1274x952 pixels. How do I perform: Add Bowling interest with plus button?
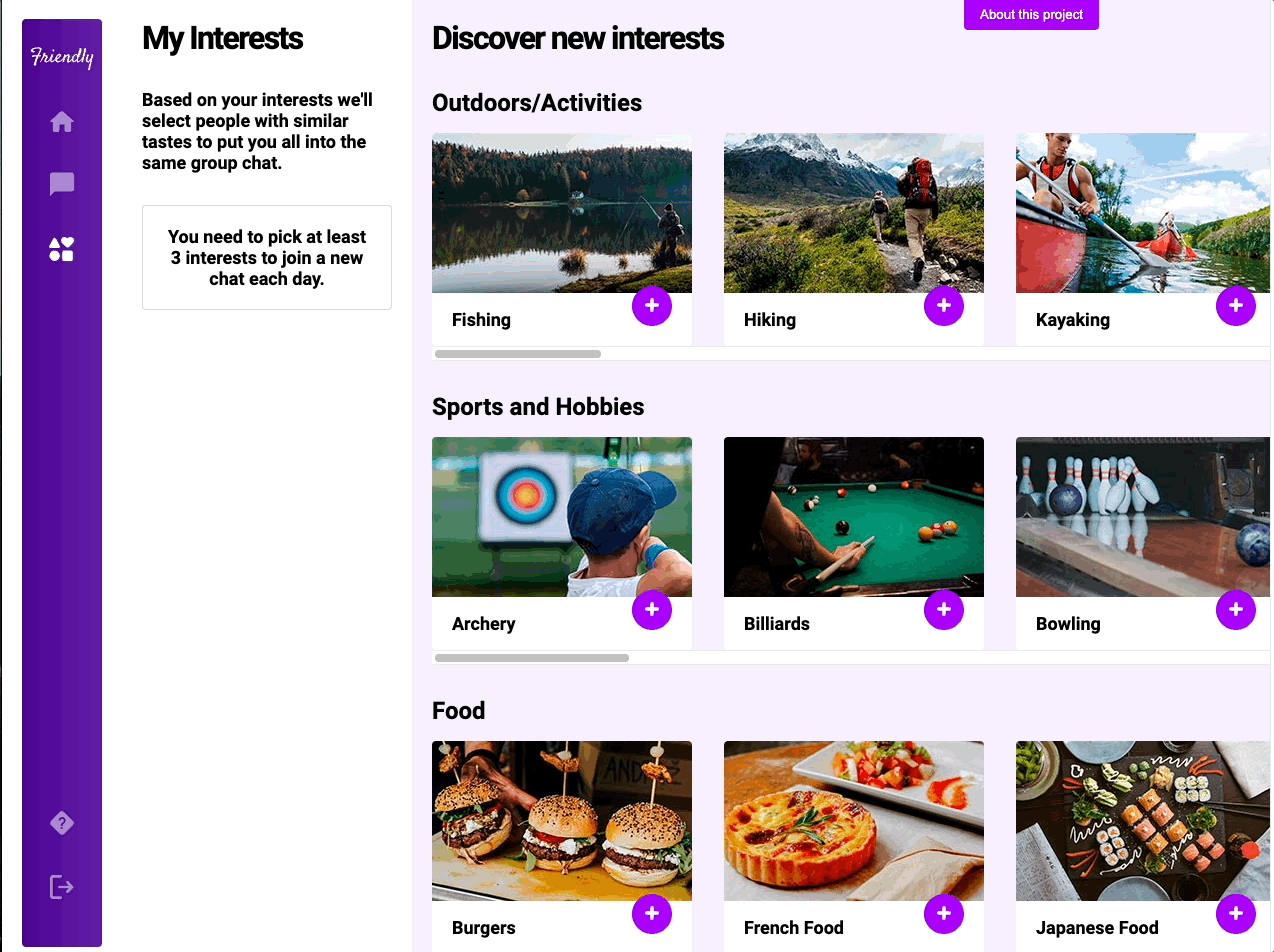pyautogui.click(x=1236, y=610)
